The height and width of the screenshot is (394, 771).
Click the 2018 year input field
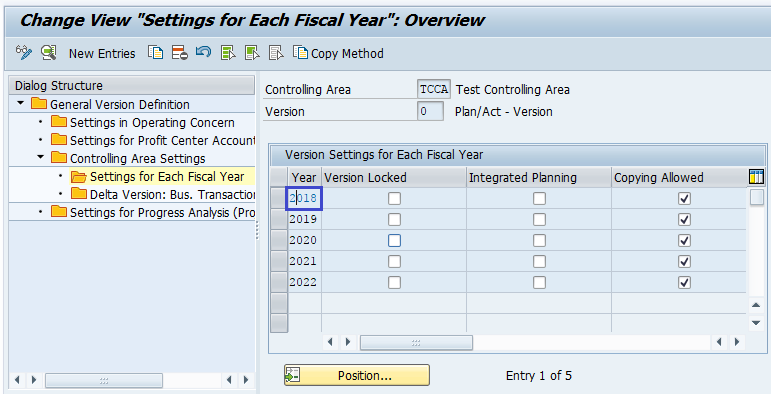coord(304,198)
